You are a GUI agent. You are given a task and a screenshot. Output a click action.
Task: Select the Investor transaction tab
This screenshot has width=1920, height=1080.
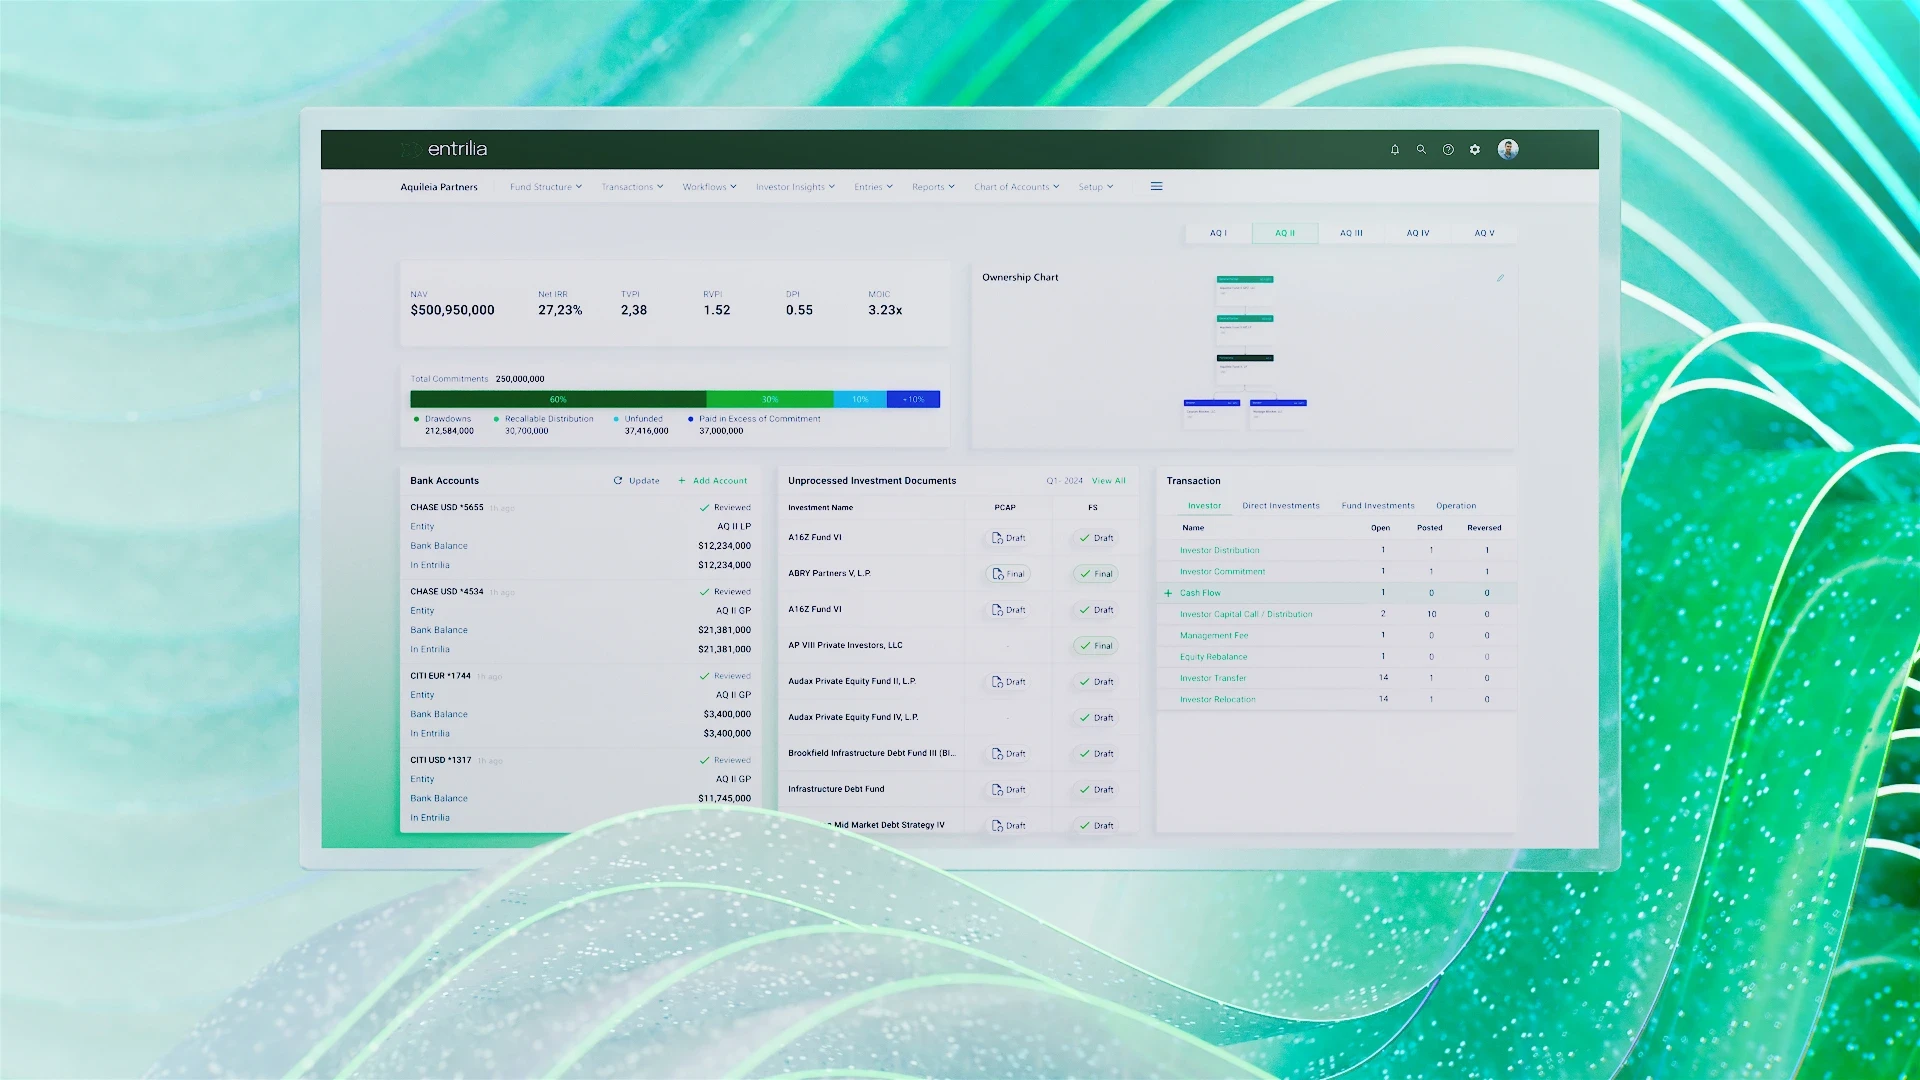[x=1204, y=506]
